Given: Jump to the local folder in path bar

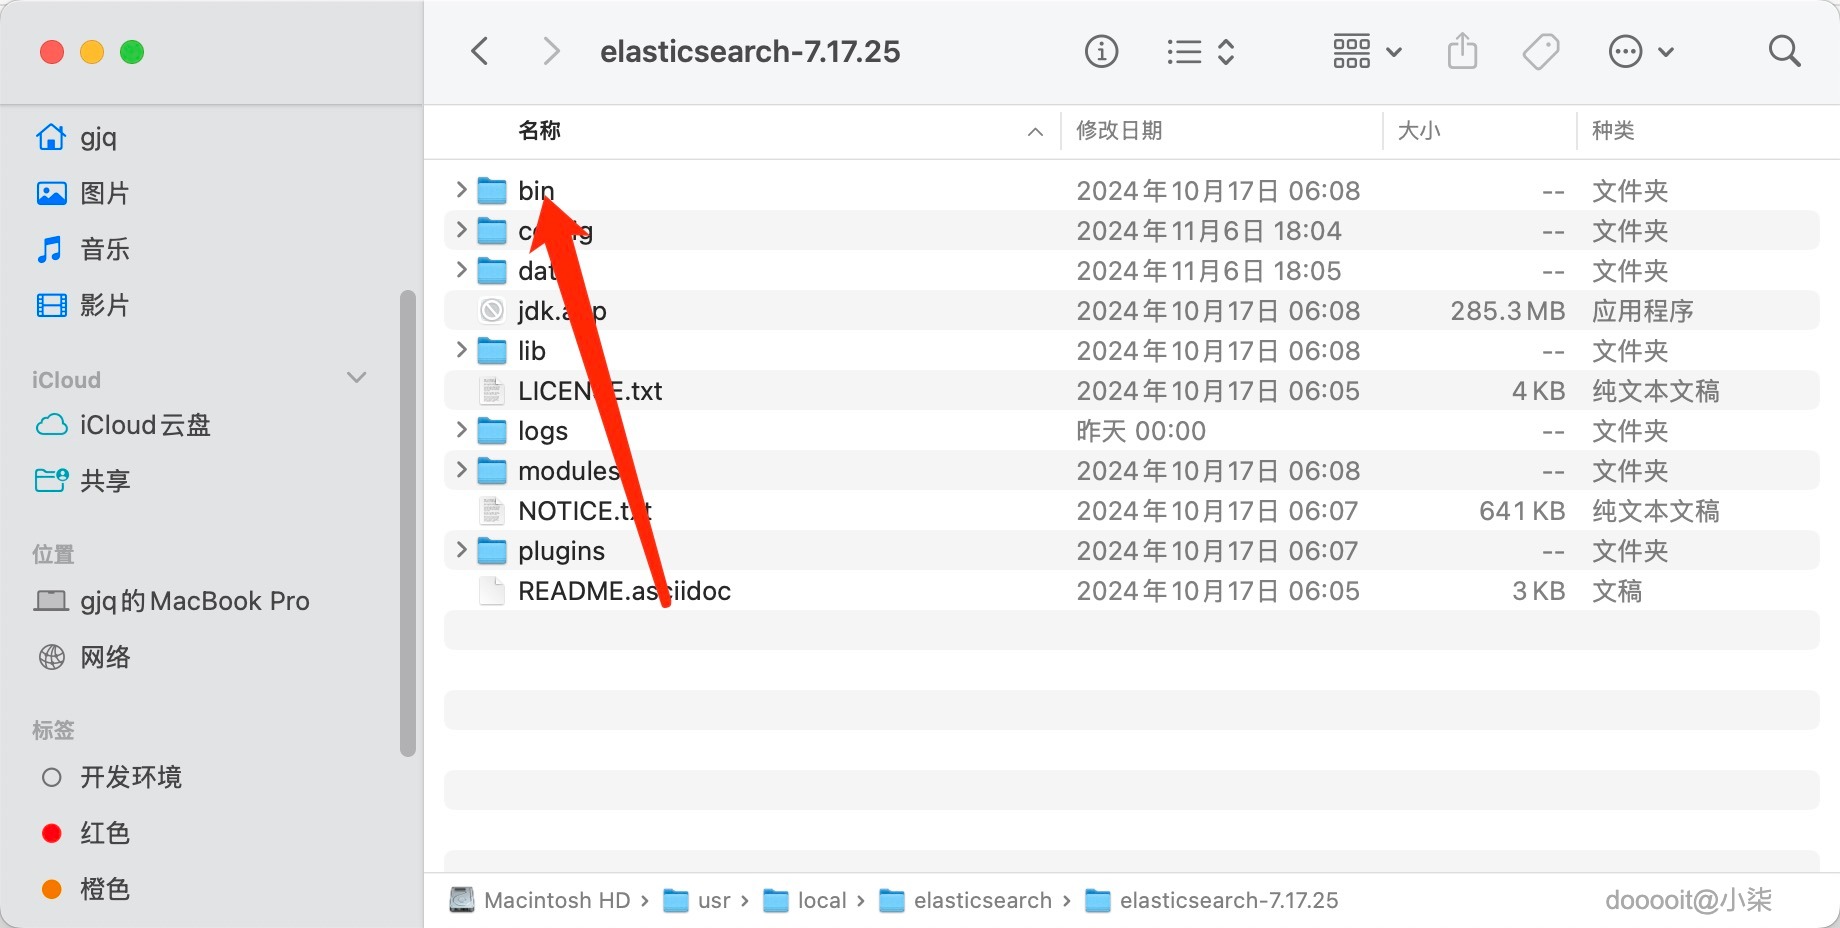Looking at the screenshot, I should 821,900.
